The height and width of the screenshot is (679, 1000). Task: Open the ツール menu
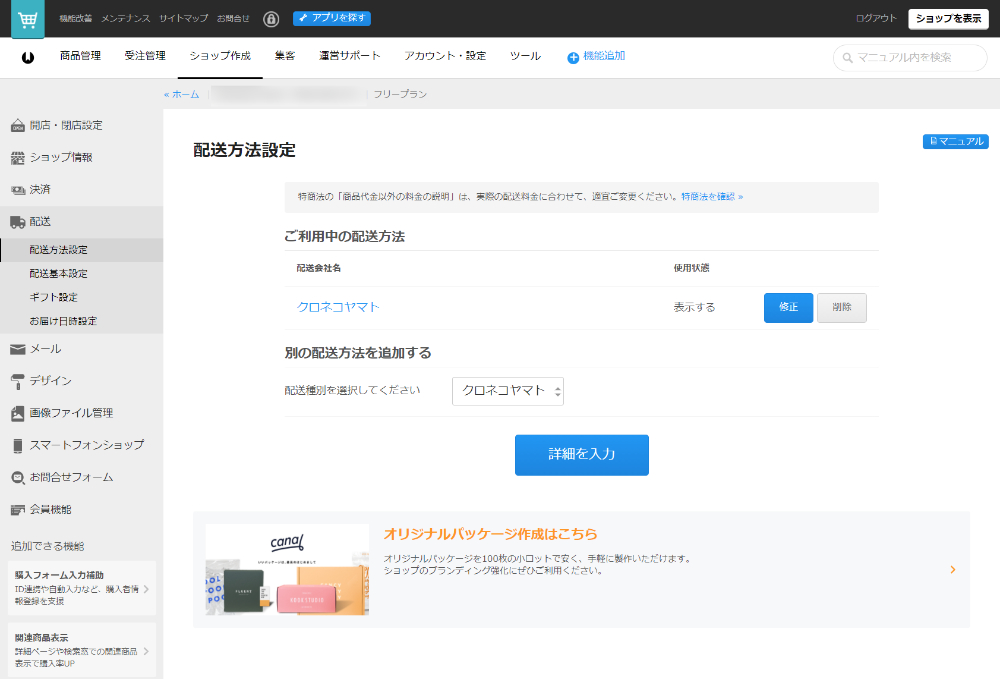(525, 56)
